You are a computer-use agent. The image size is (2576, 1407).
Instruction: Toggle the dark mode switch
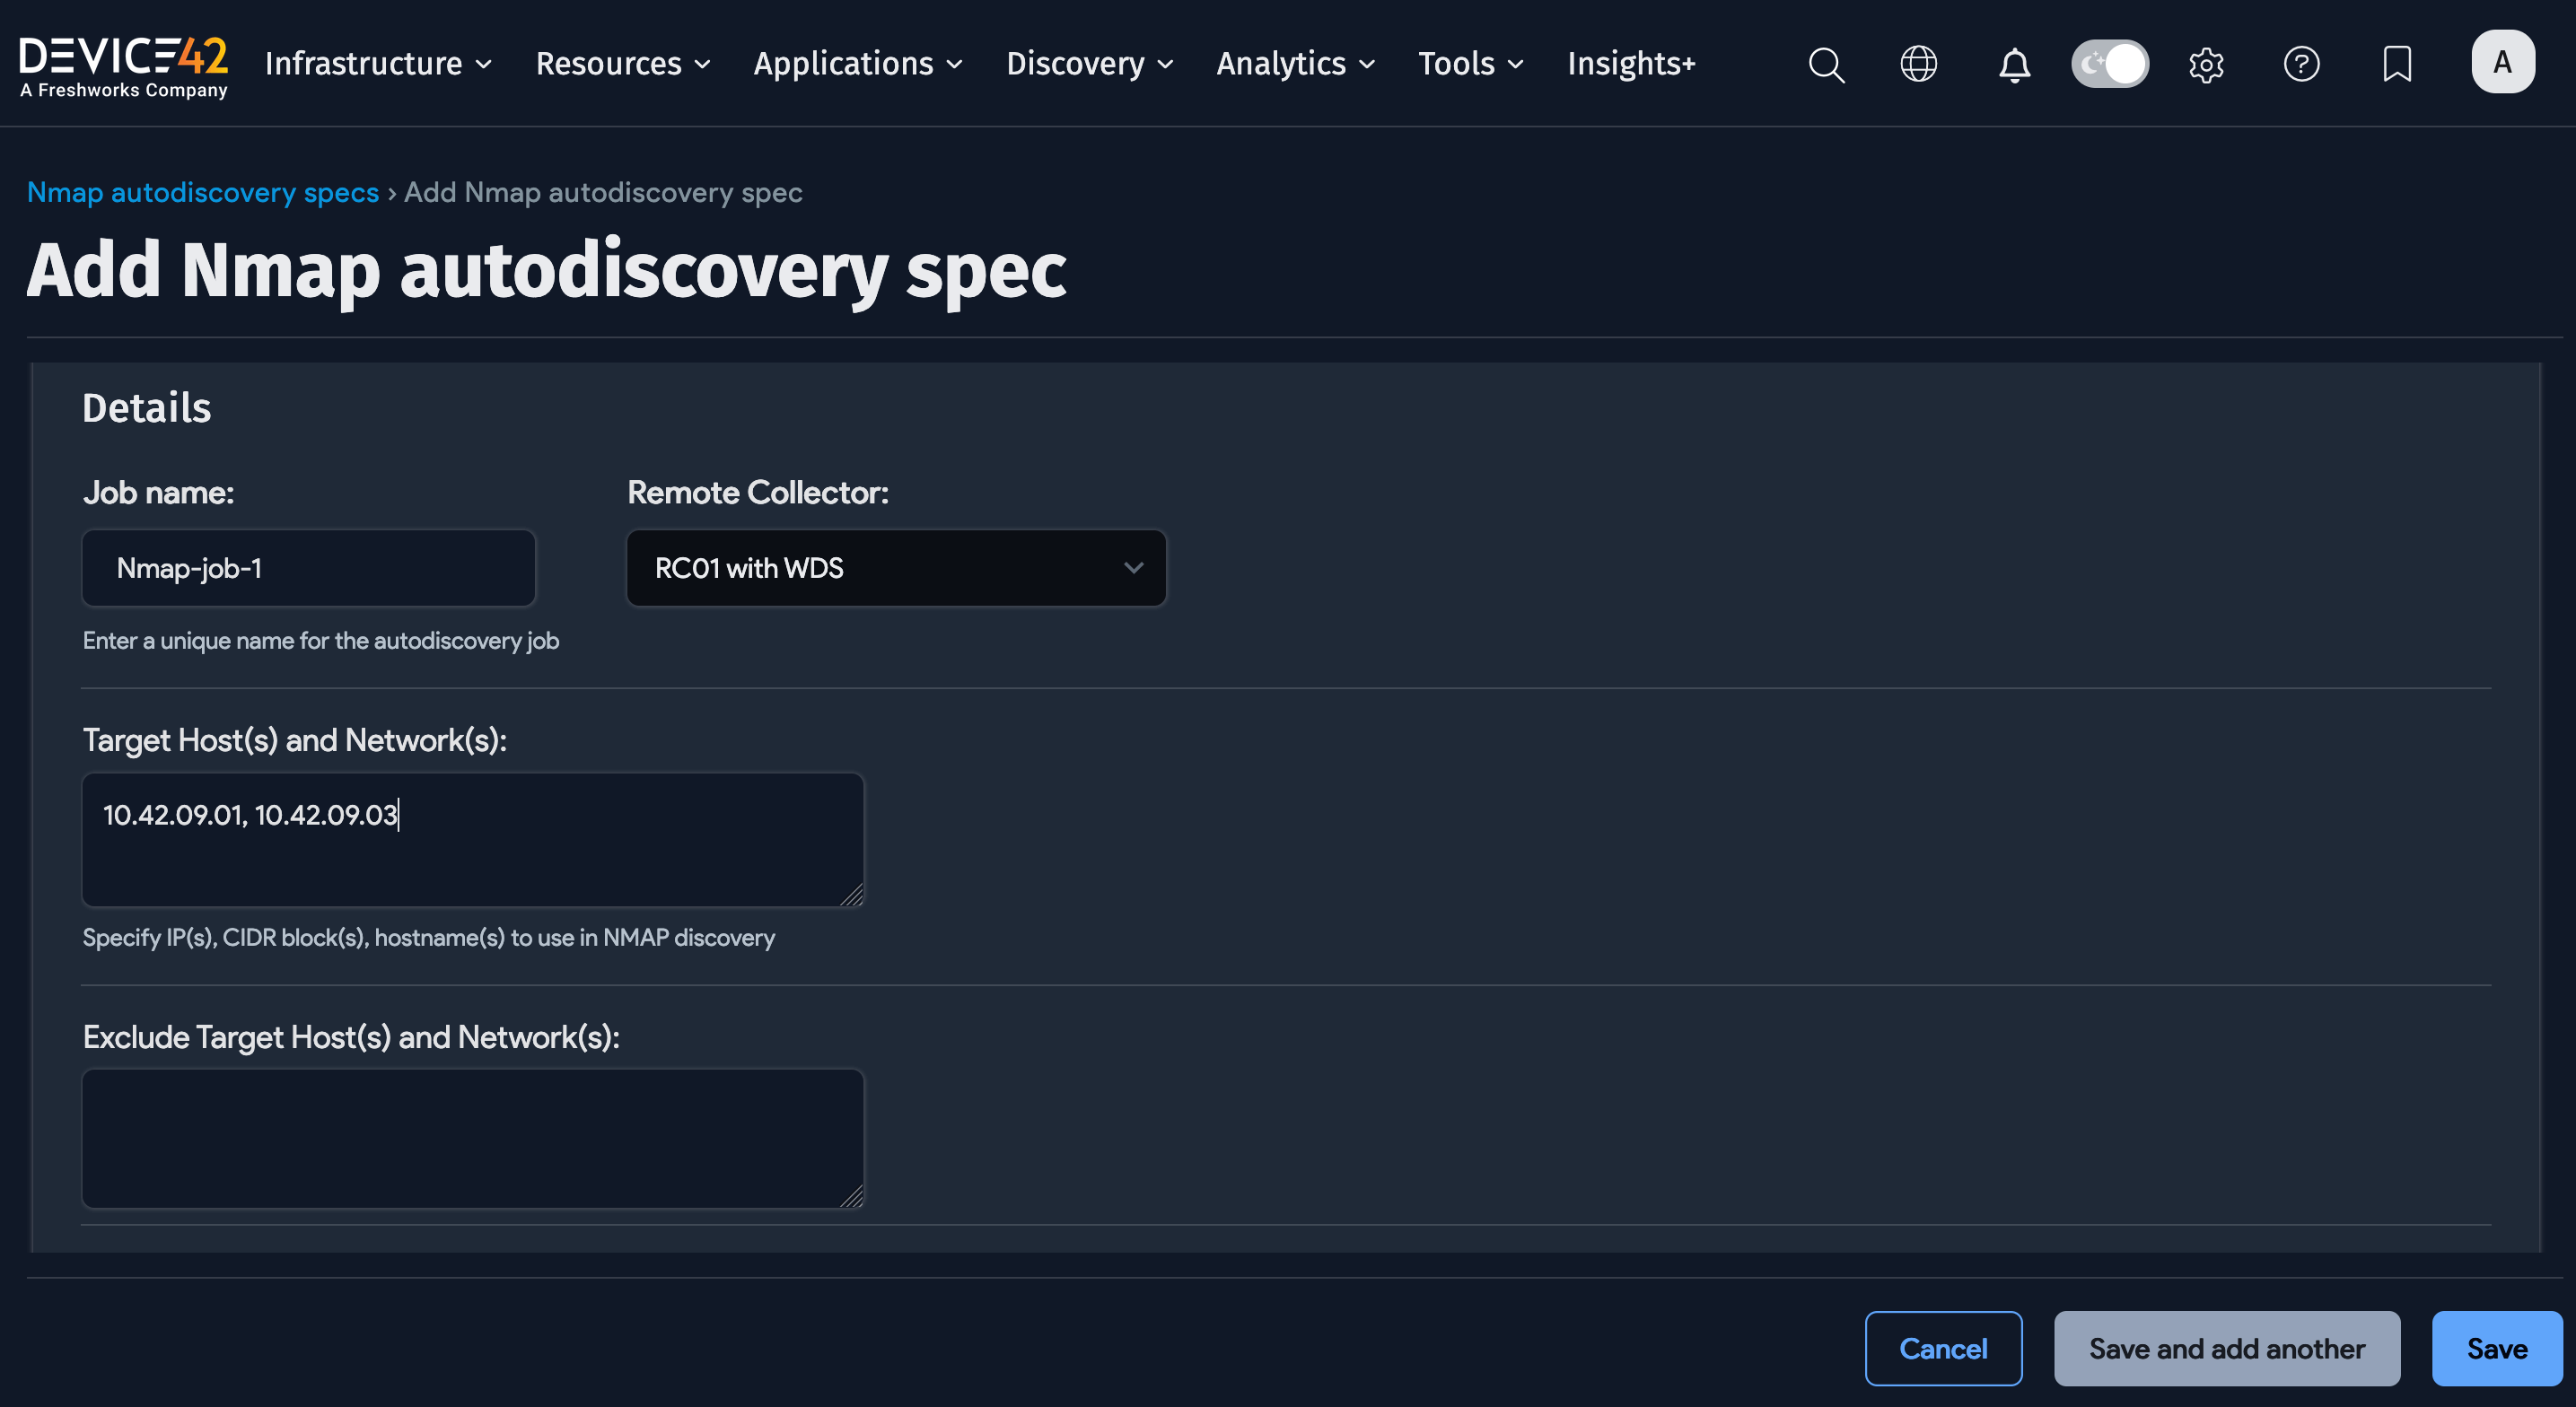tap(2110, 64)
